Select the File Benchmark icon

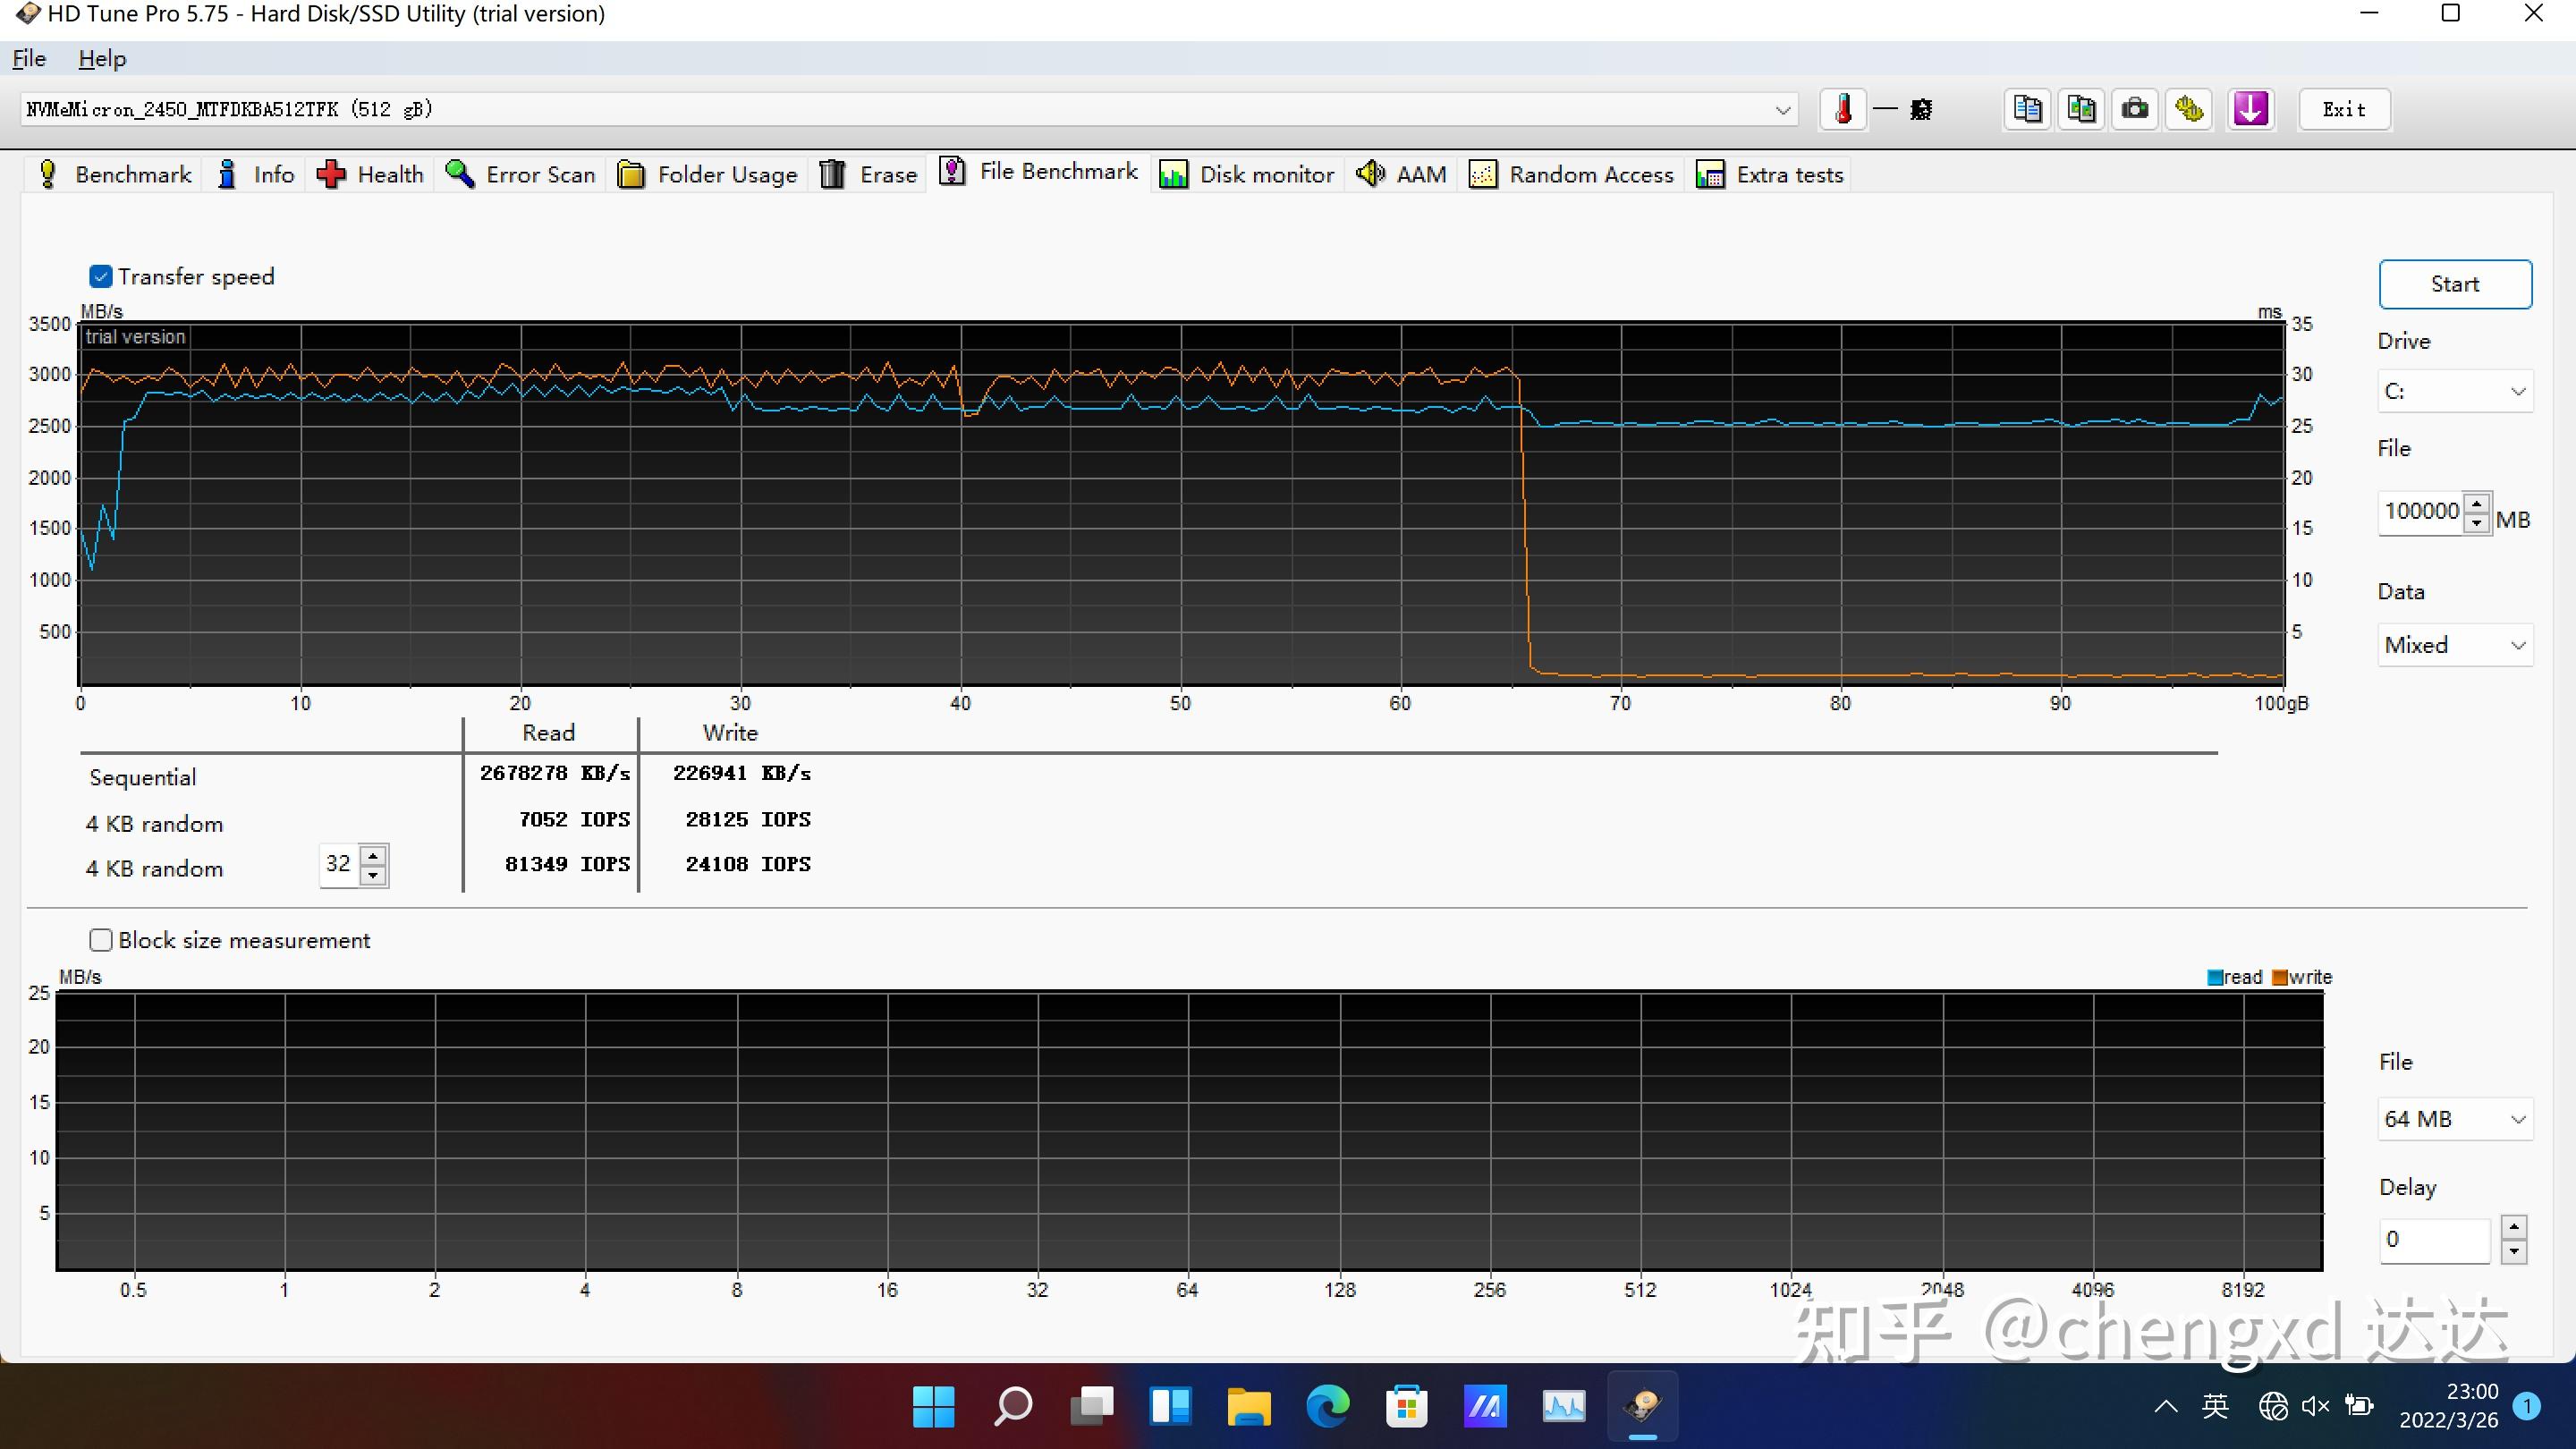tap(952, 172)
